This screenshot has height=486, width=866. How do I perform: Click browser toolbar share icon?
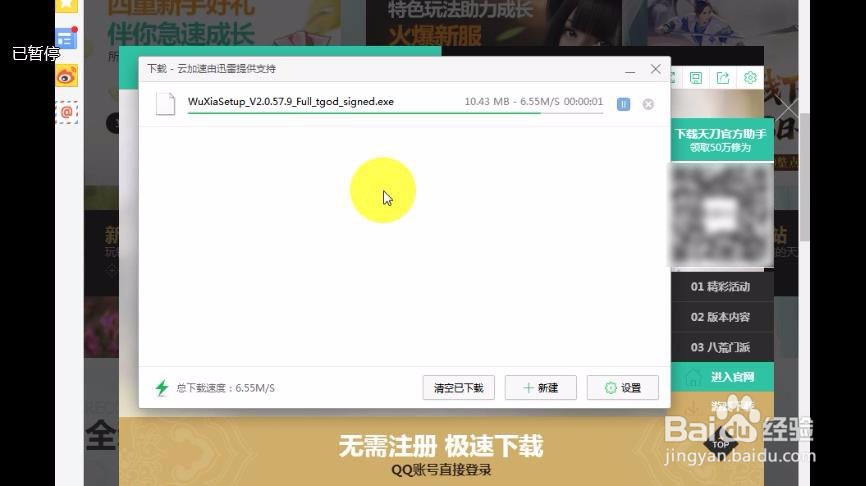coord(723,78)
